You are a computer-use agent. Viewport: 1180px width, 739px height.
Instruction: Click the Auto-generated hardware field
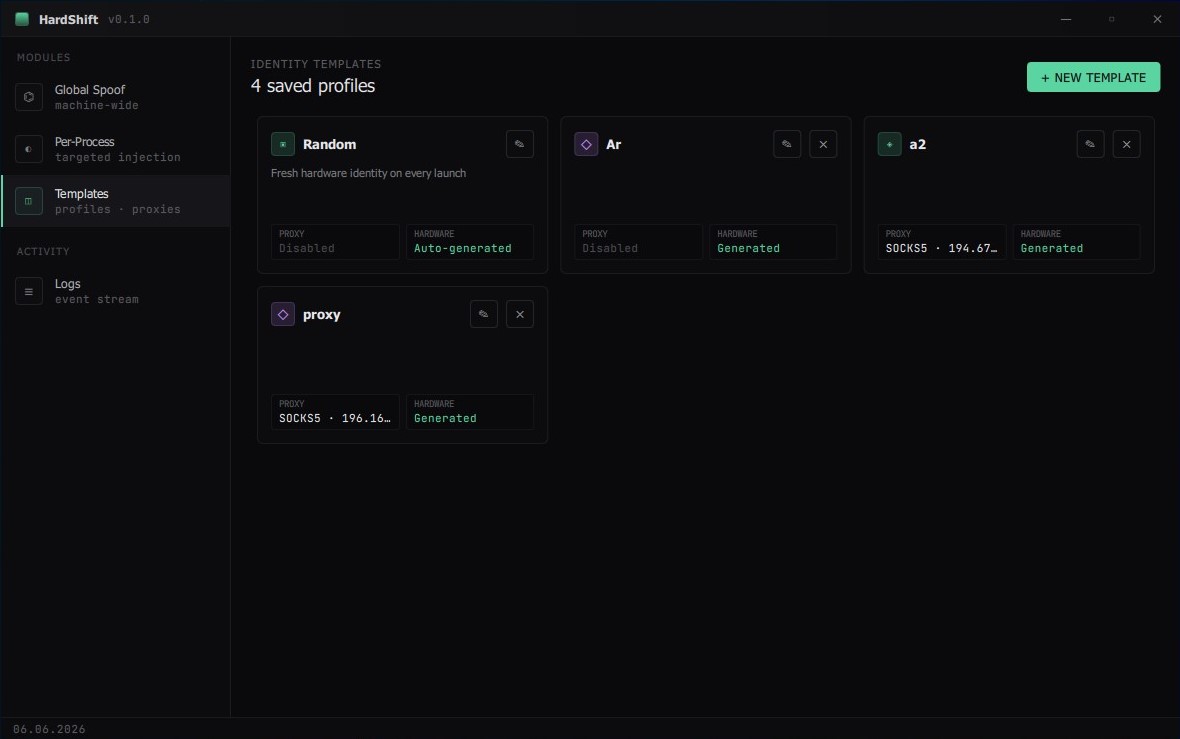[470, 242]
